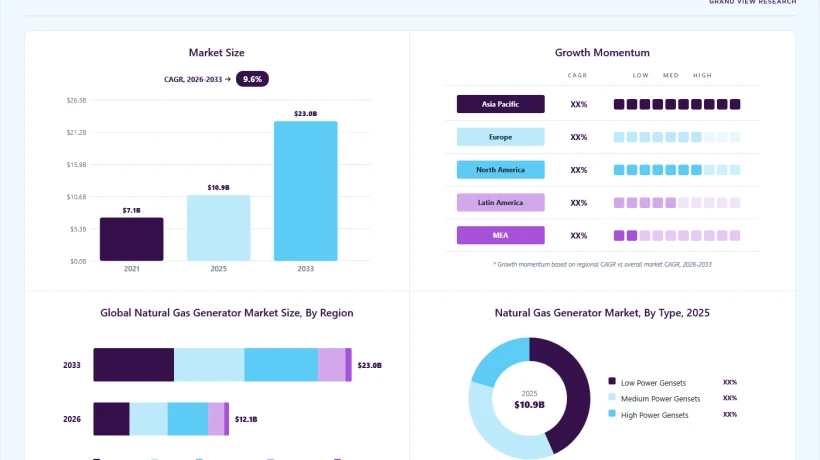Click Asia Pacific XX% CAGR value

coord(579,105)
